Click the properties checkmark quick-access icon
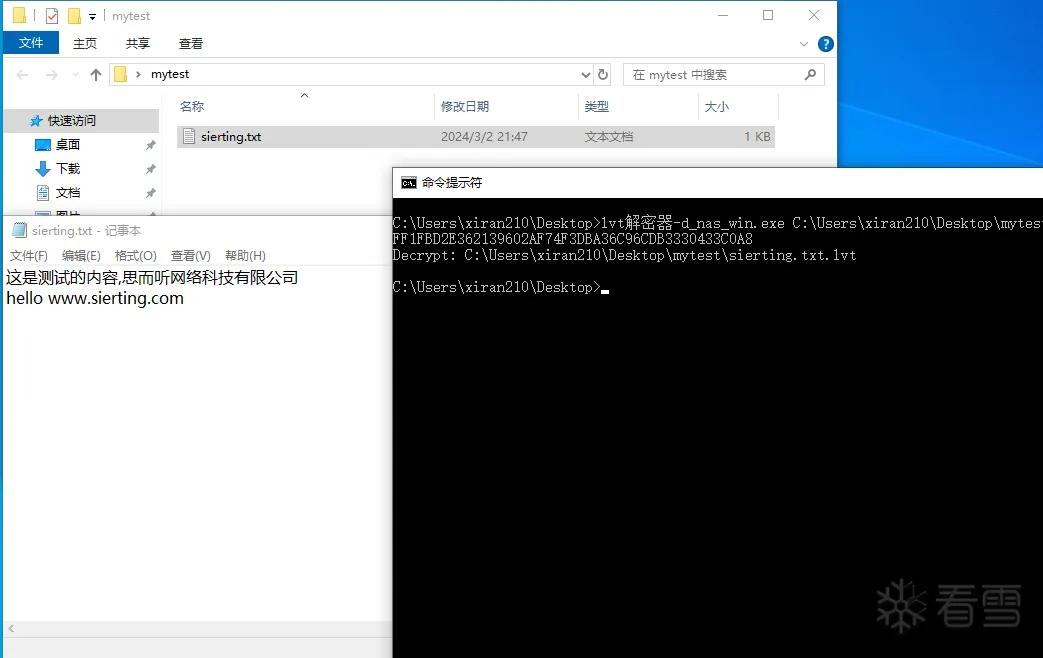The height and width of the screenshot is (658, 1043). click(52, 15)
